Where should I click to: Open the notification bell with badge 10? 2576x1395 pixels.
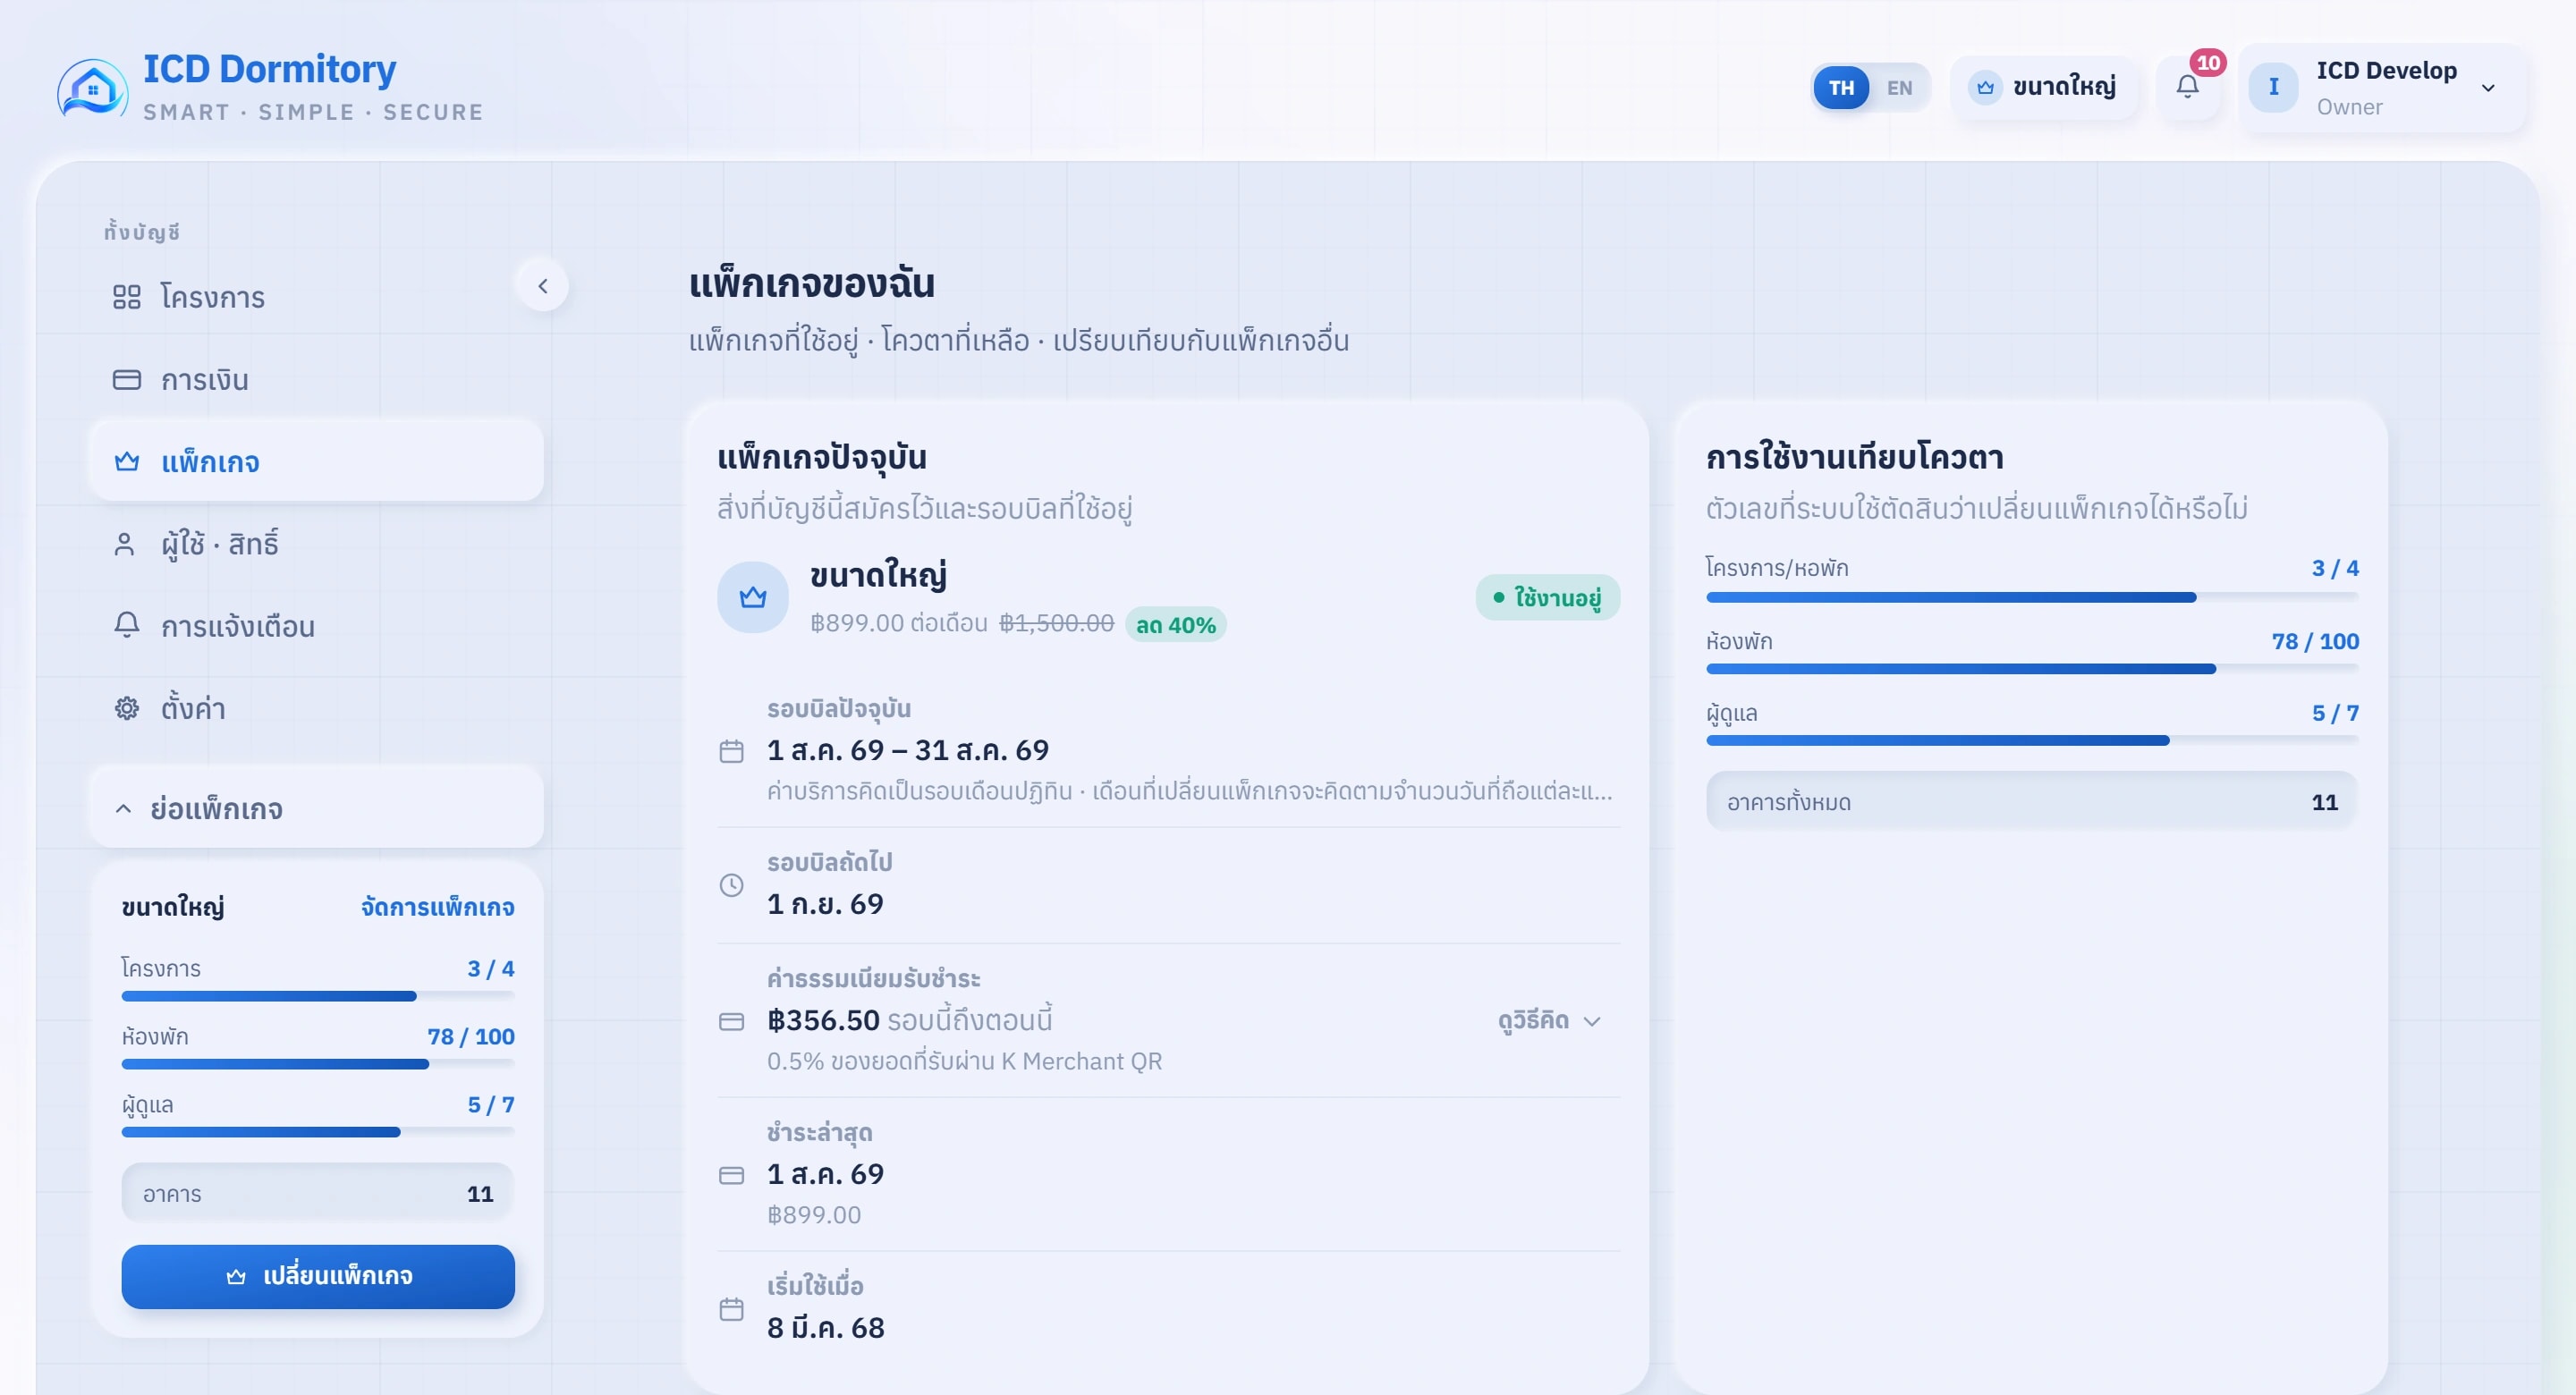tap(2187, 88)
